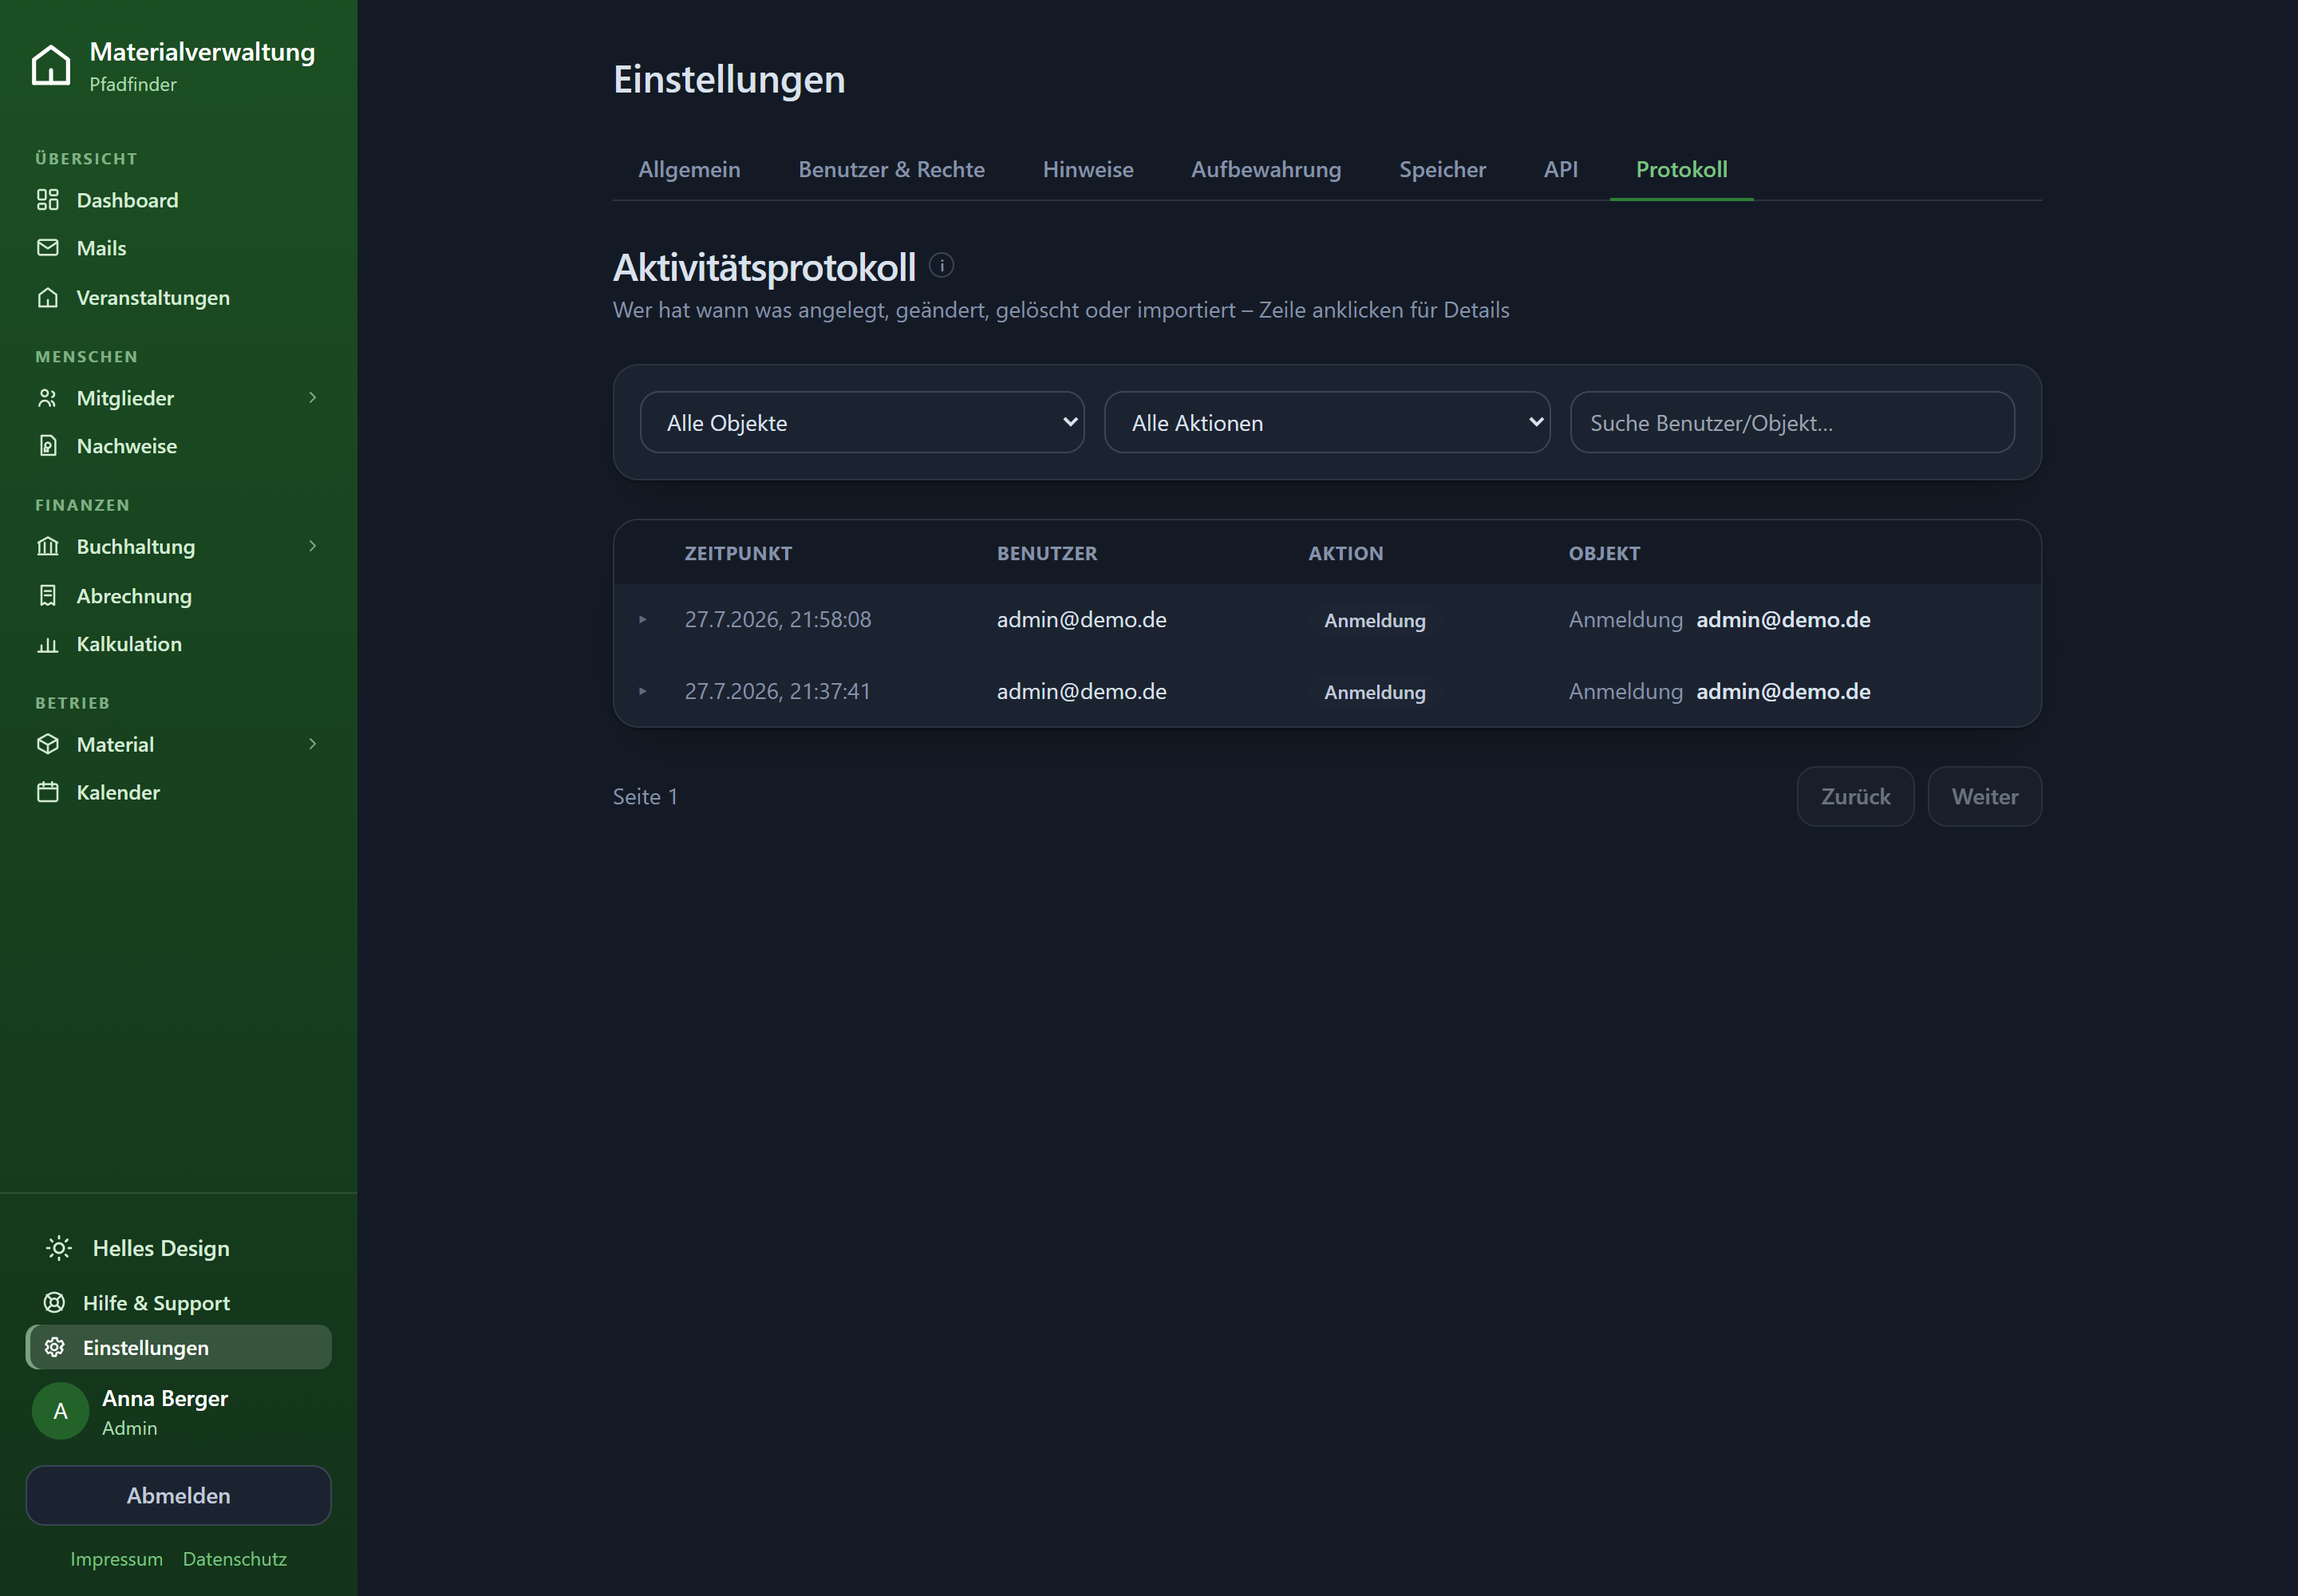The image size is (2298, 1596).
Task: Open the Alle Aktionen dropdown
Action: [1327, 422]
